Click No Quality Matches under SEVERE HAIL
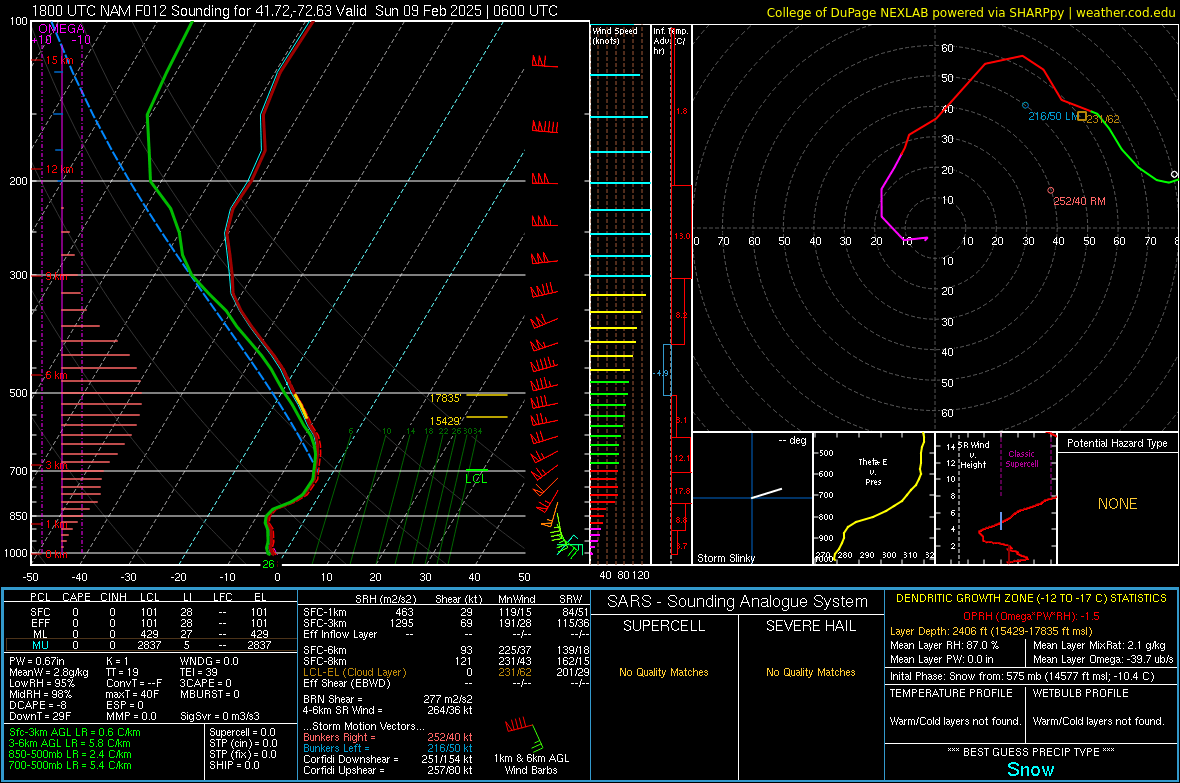Screen dimensions: 1180x783 (810, 672)
